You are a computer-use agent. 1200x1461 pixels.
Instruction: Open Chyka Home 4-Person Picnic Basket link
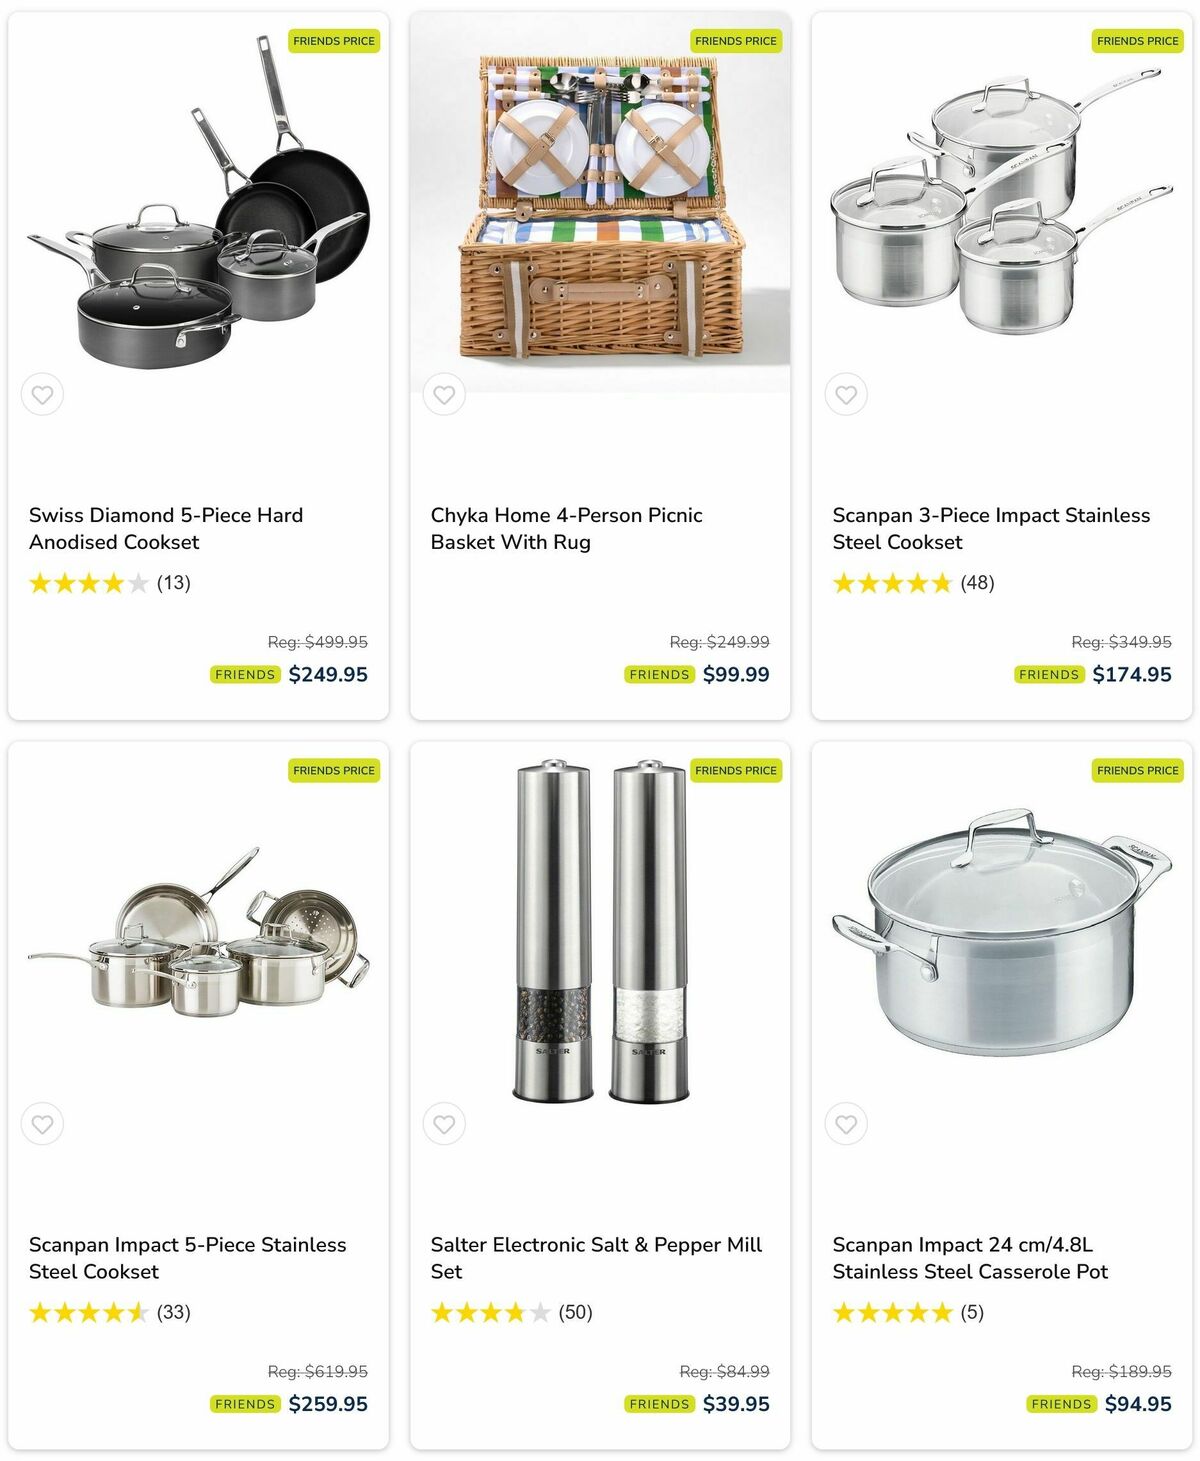[566, 528]
